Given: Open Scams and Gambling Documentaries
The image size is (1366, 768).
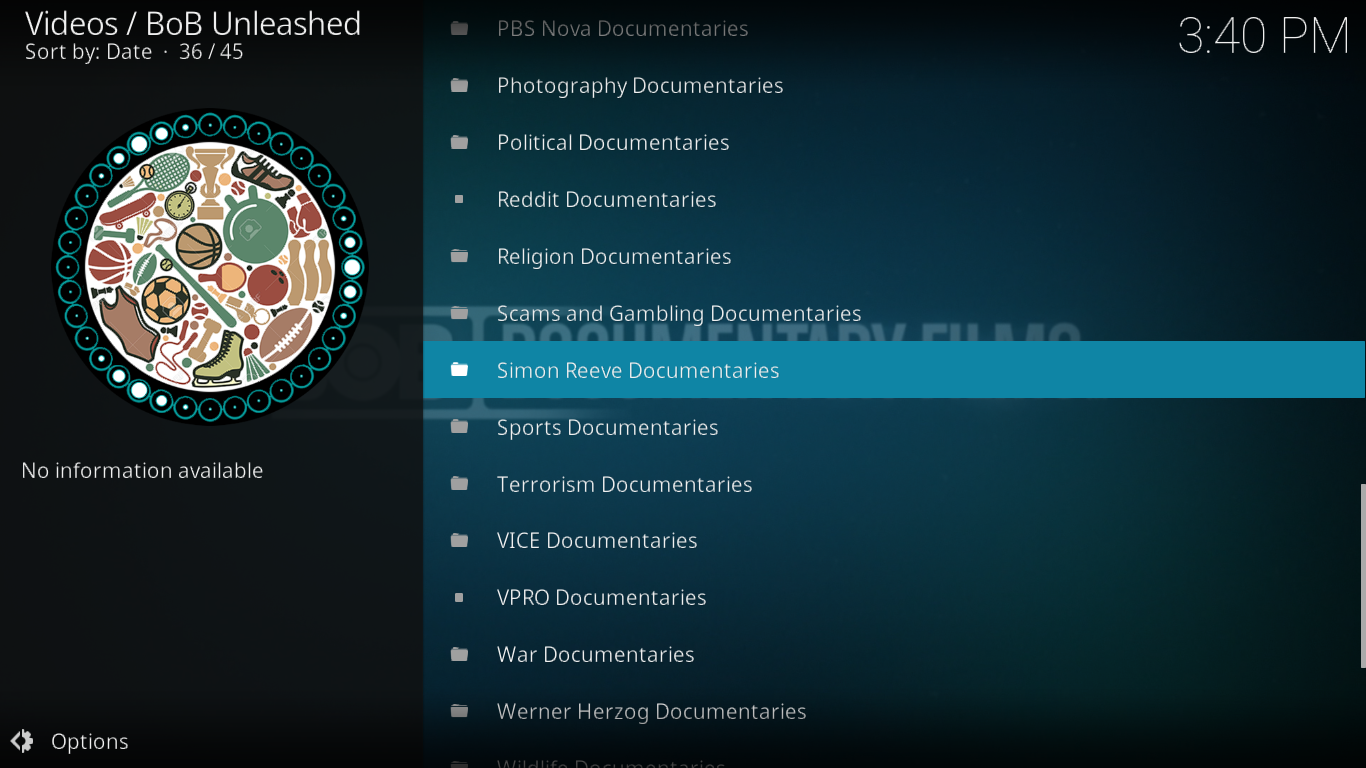Looking at the screenshot, I should pyautogui.click(x=678, y=314).
